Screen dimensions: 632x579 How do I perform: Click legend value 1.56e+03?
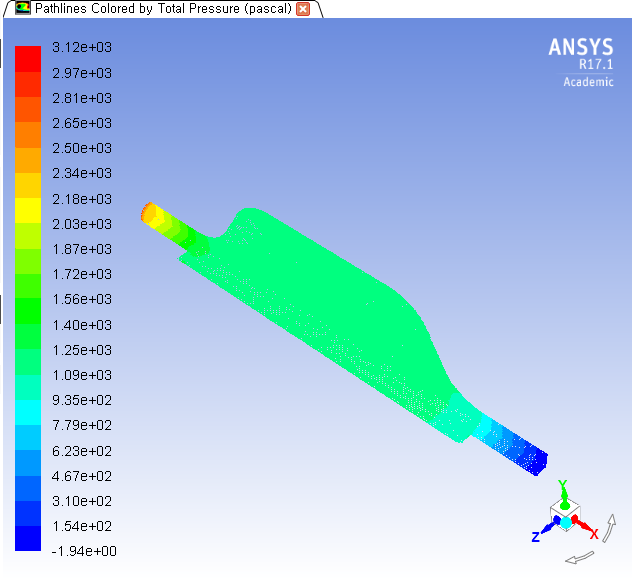[x=82, y=299]
